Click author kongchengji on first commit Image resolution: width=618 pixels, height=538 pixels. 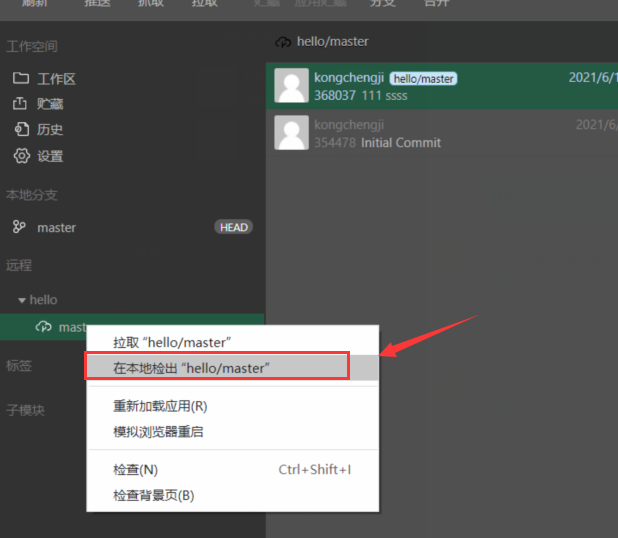349,78
